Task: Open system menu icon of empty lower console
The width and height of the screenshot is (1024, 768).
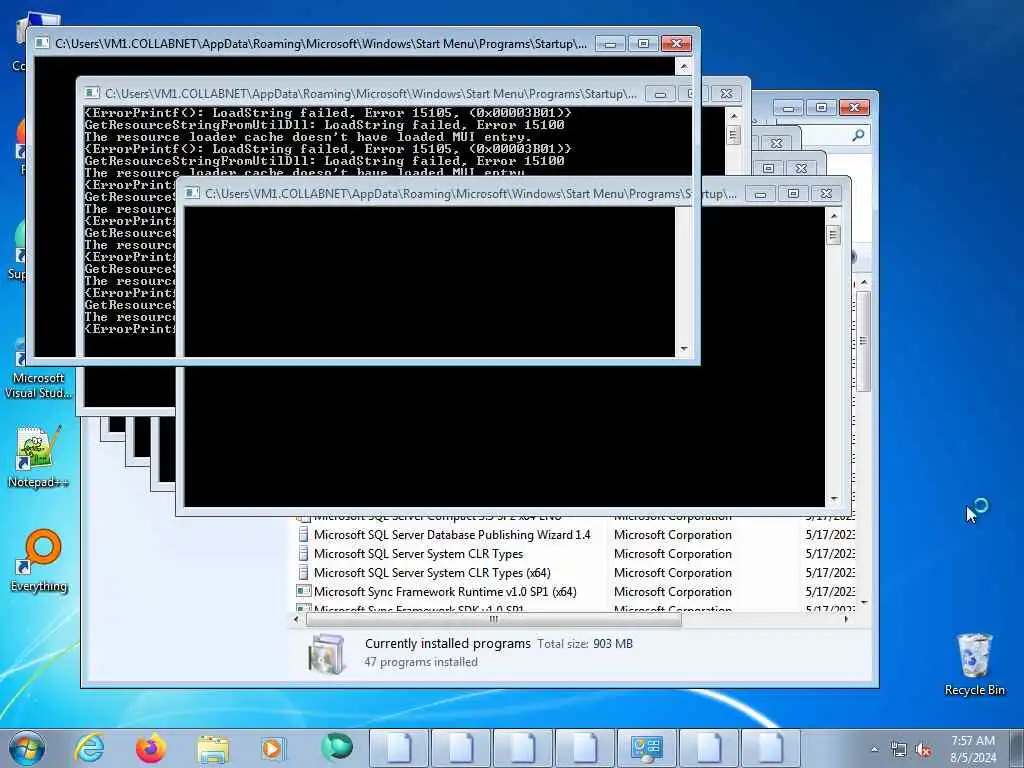Action: click(x=192, y=193)
